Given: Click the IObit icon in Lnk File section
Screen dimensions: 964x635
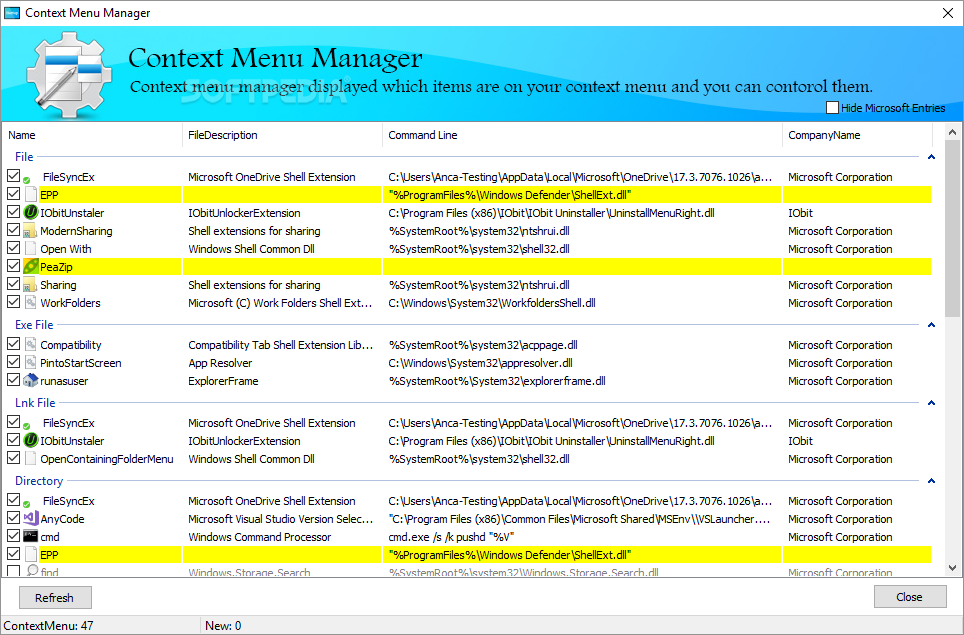Looking at the screenshot, I should click(31, 441).
